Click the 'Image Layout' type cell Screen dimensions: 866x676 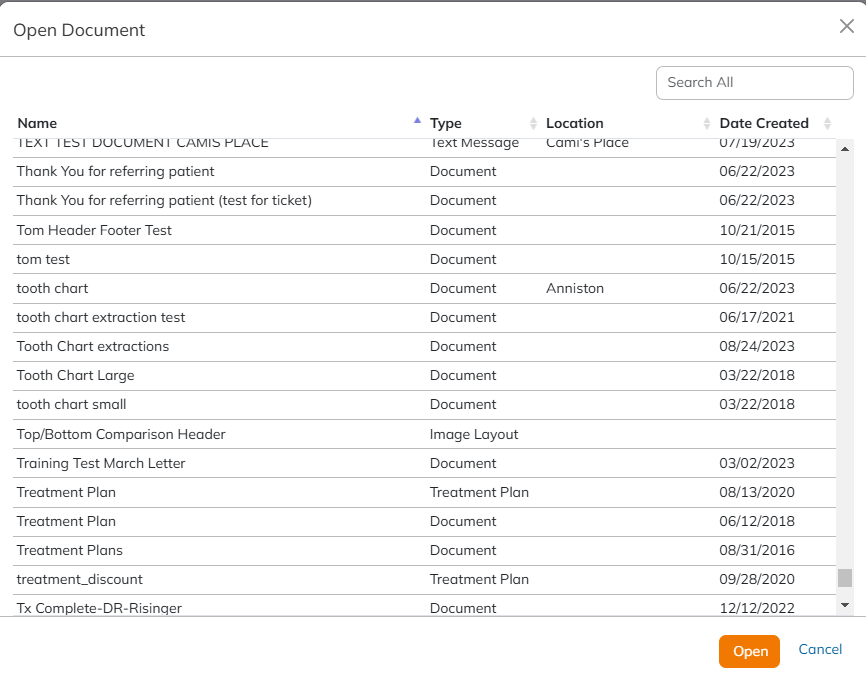click(474, 435)
